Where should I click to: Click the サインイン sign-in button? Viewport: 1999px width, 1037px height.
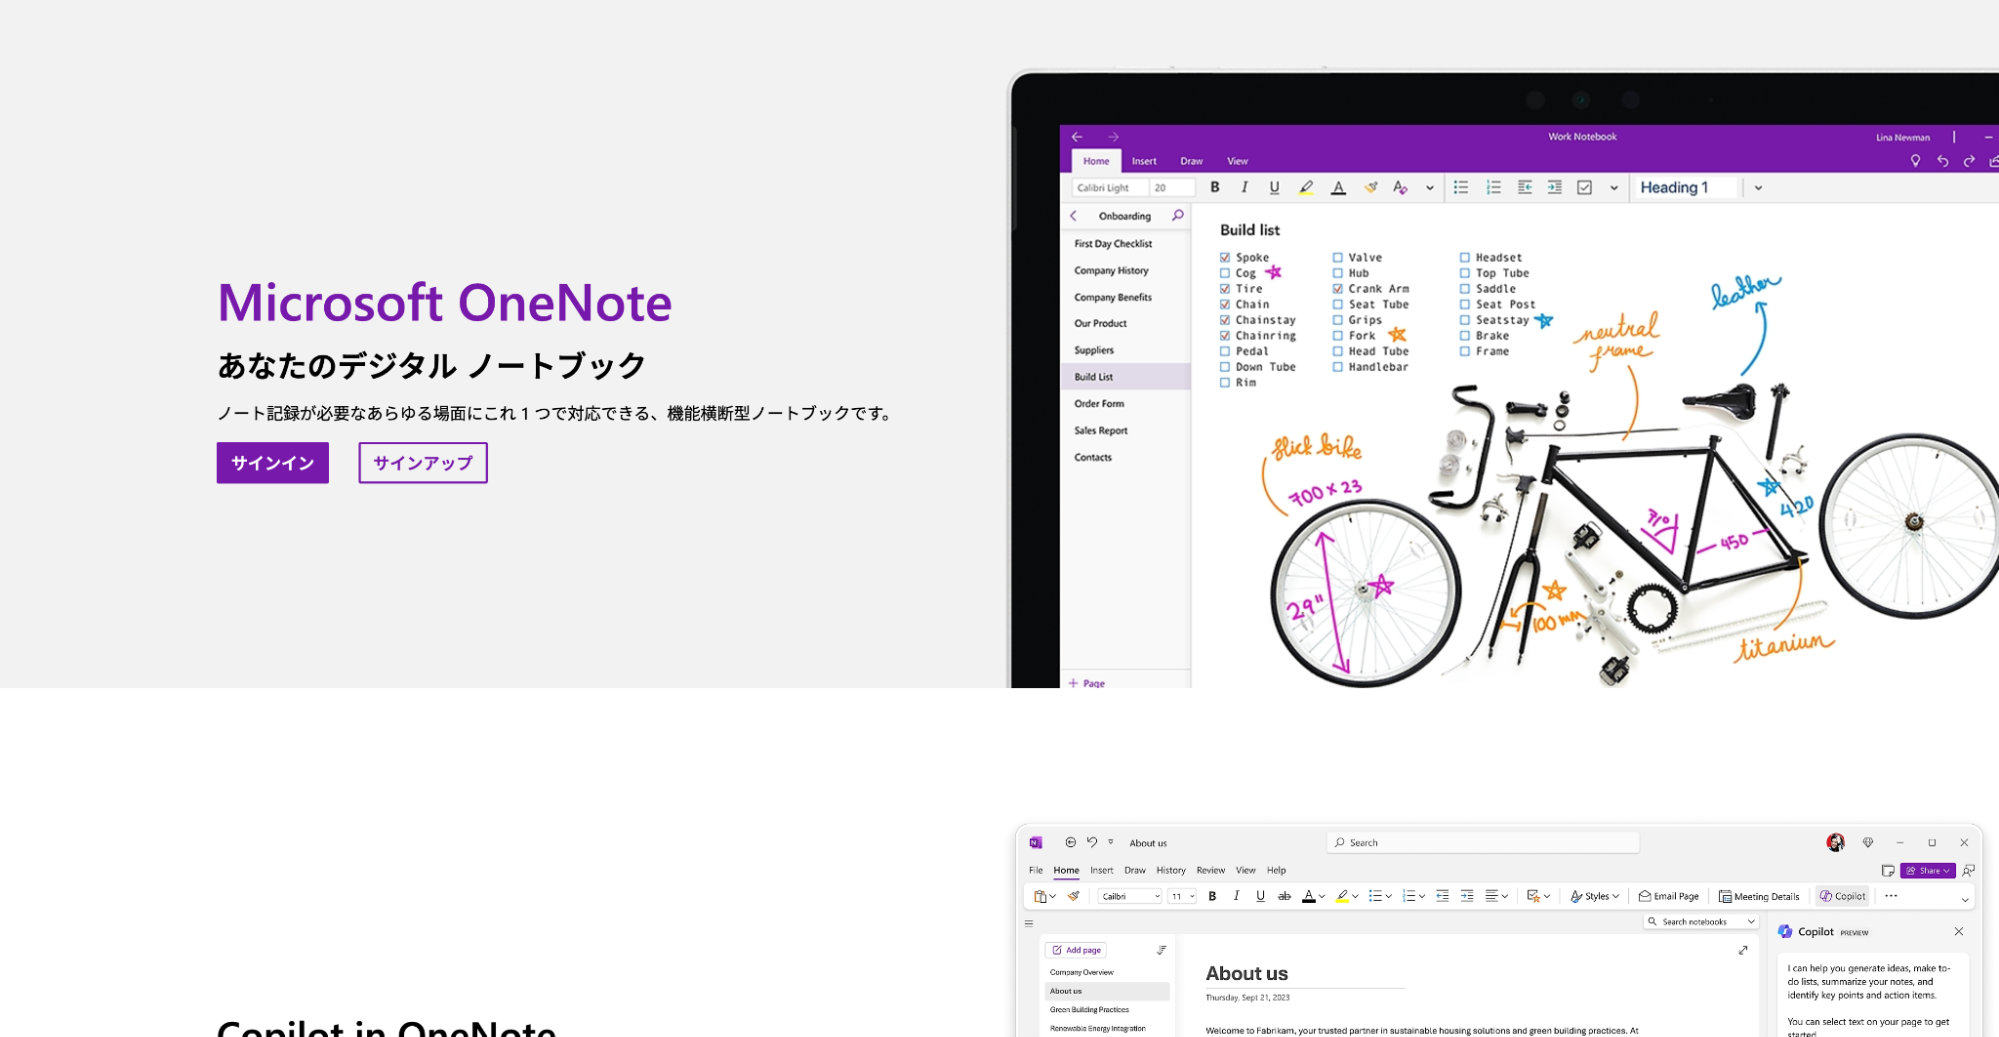pos(272,463)
